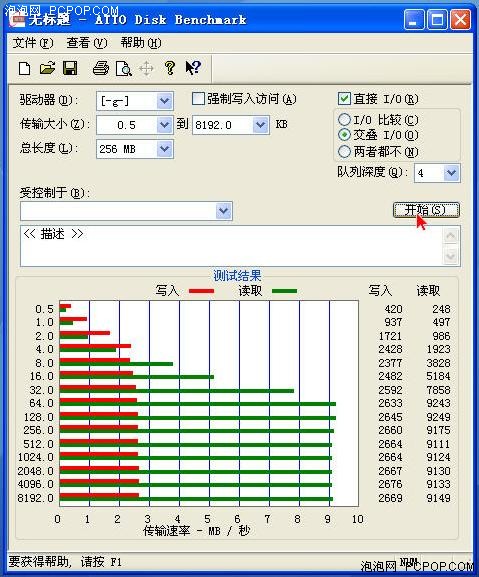Click the question mark About icon
This screenshot has height=577, width=479.
(x=170, y=68)
